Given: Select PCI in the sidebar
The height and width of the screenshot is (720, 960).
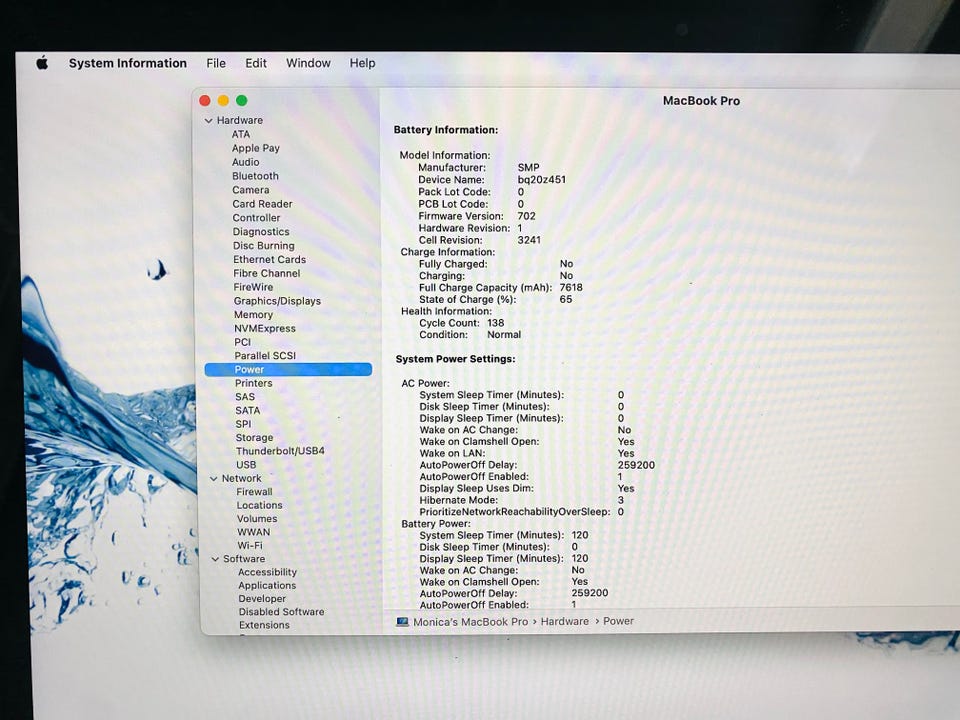Looking at the screenshot, I should [242, 342].
